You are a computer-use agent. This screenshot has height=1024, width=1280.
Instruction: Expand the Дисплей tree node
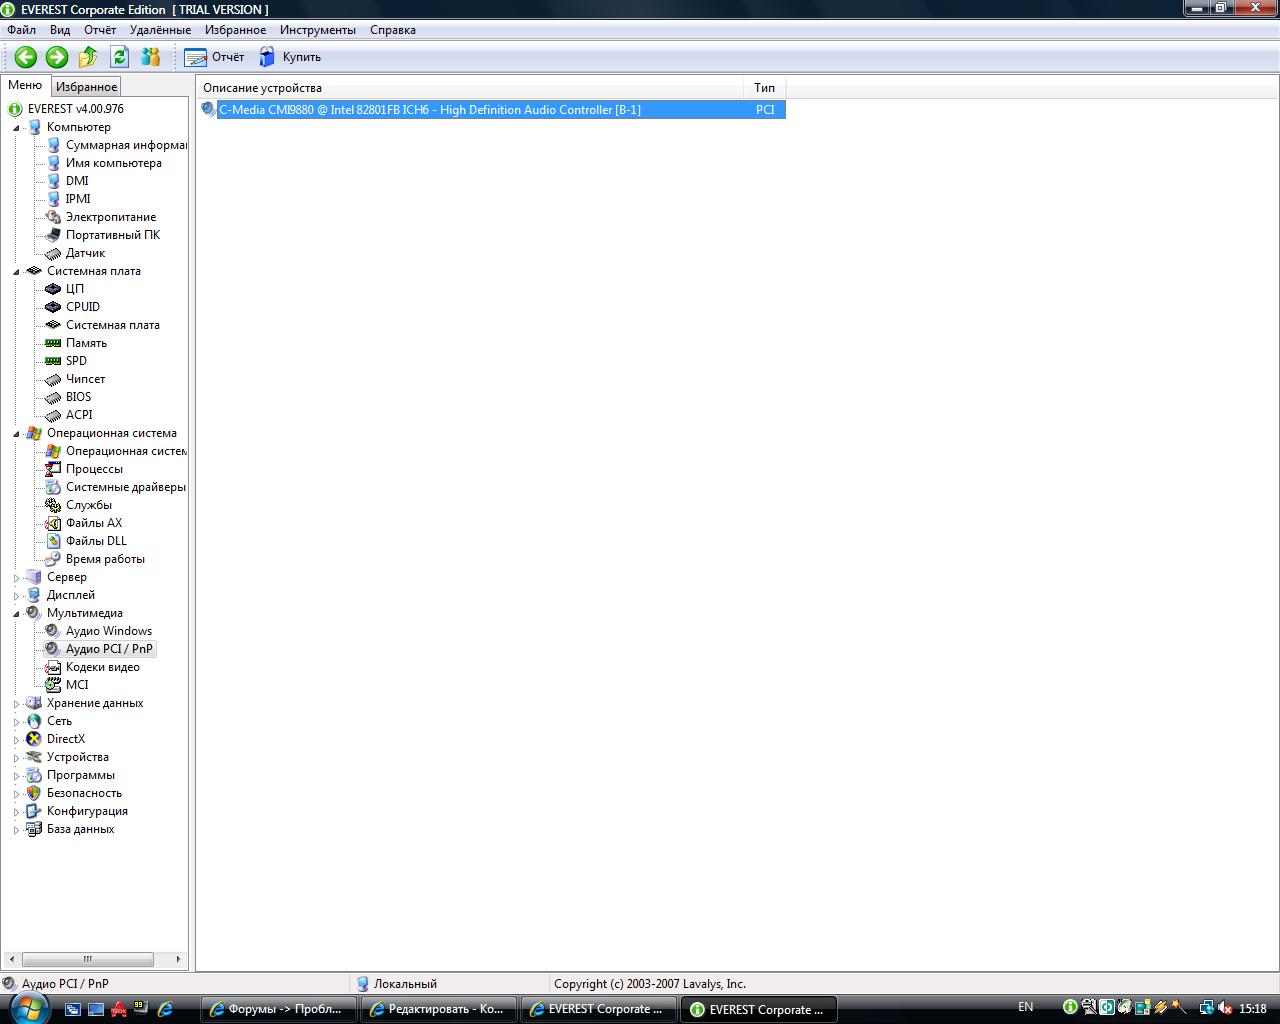(x=17, y=596)
